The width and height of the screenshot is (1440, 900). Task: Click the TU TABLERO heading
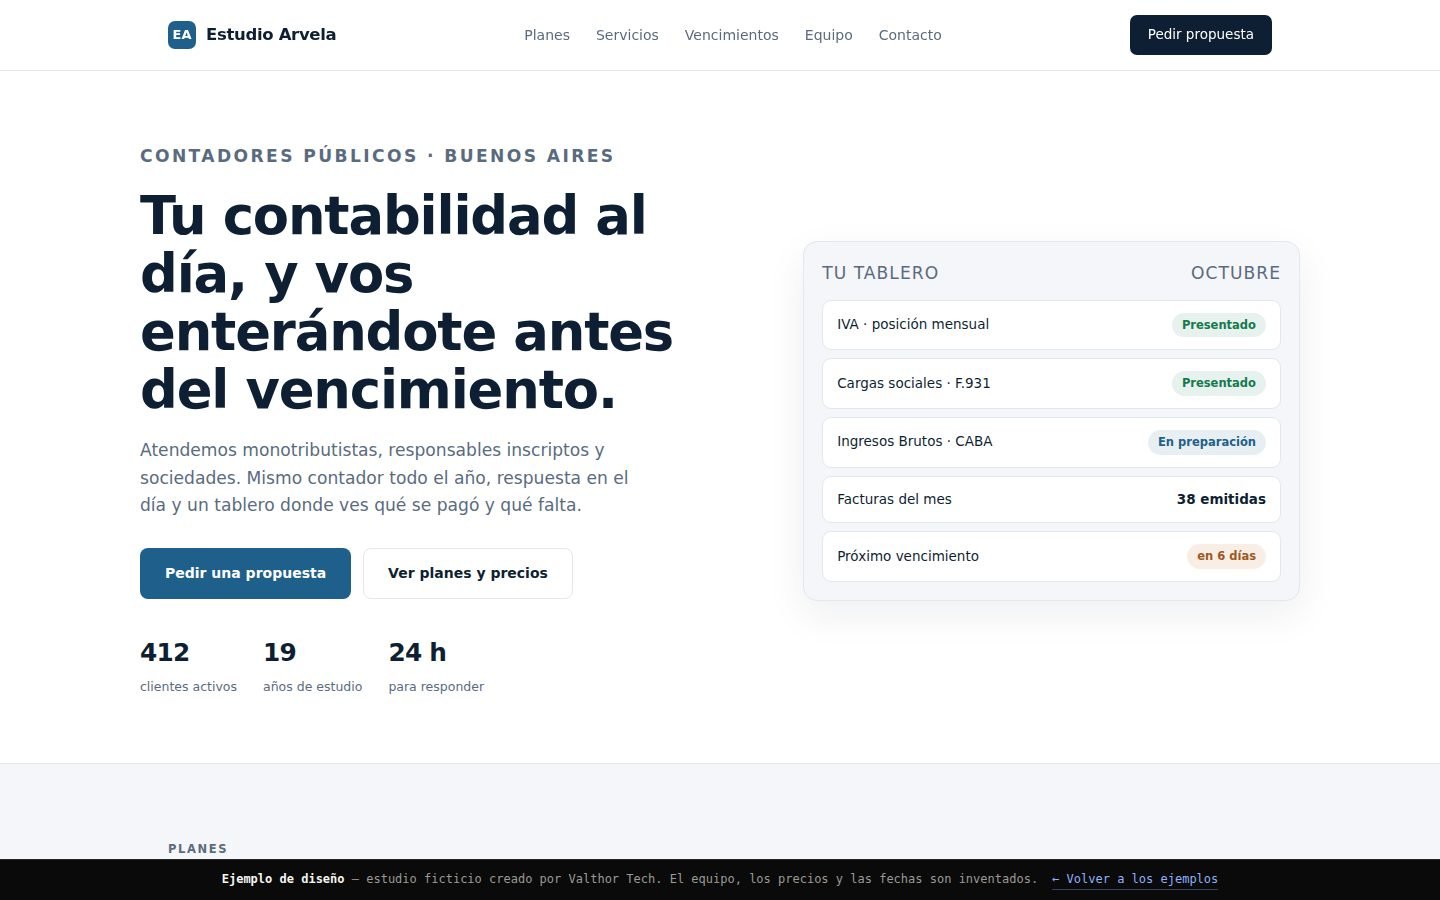(x=880, y=273)
